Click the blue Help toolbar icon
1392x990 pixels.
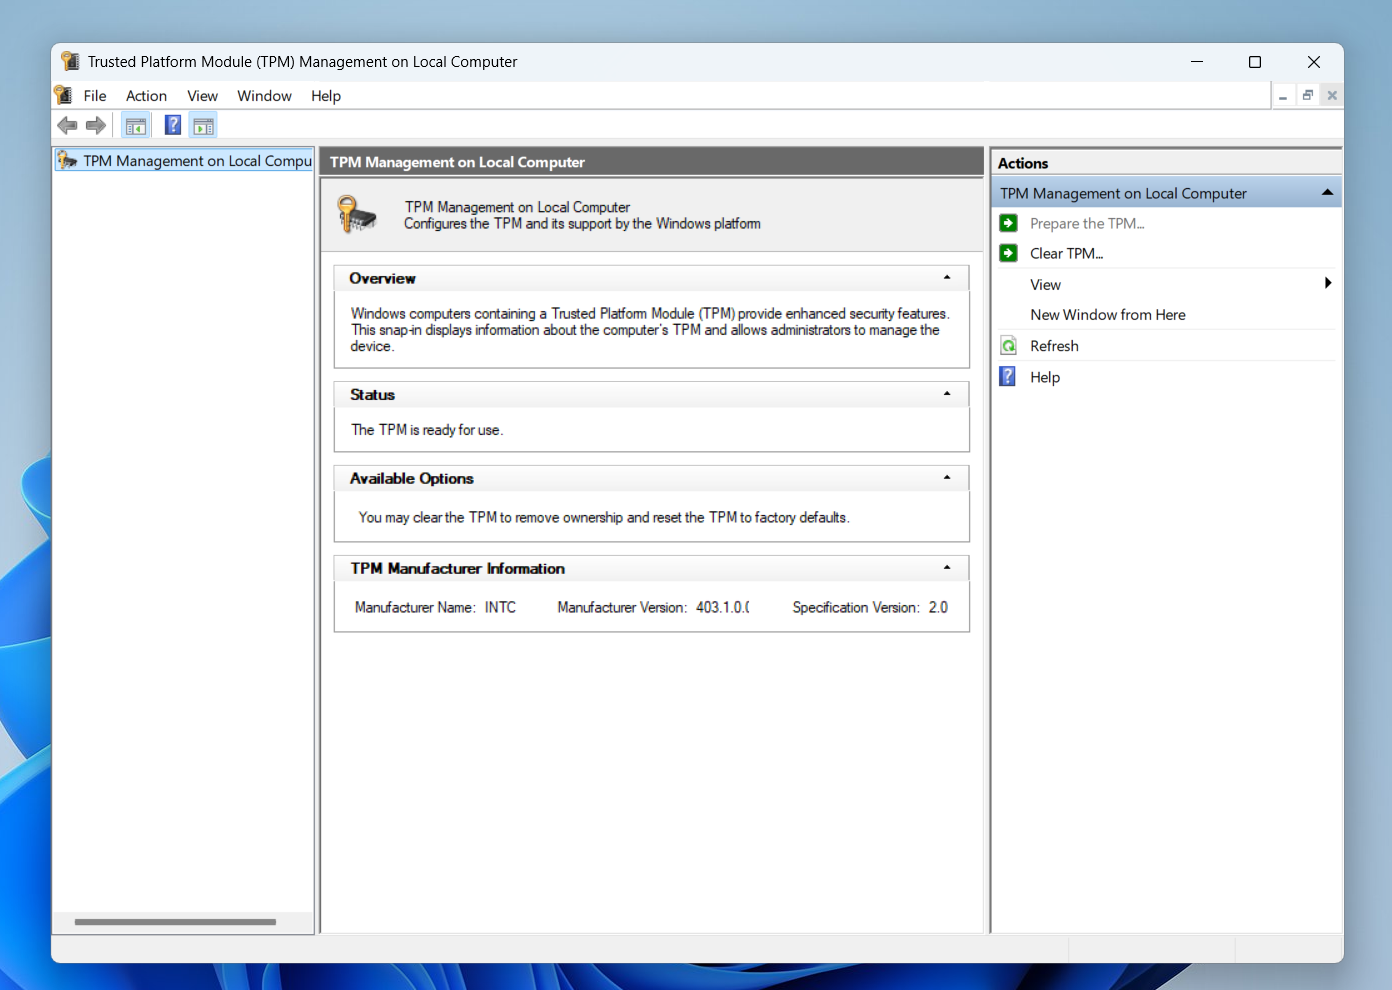click(173, 125)
